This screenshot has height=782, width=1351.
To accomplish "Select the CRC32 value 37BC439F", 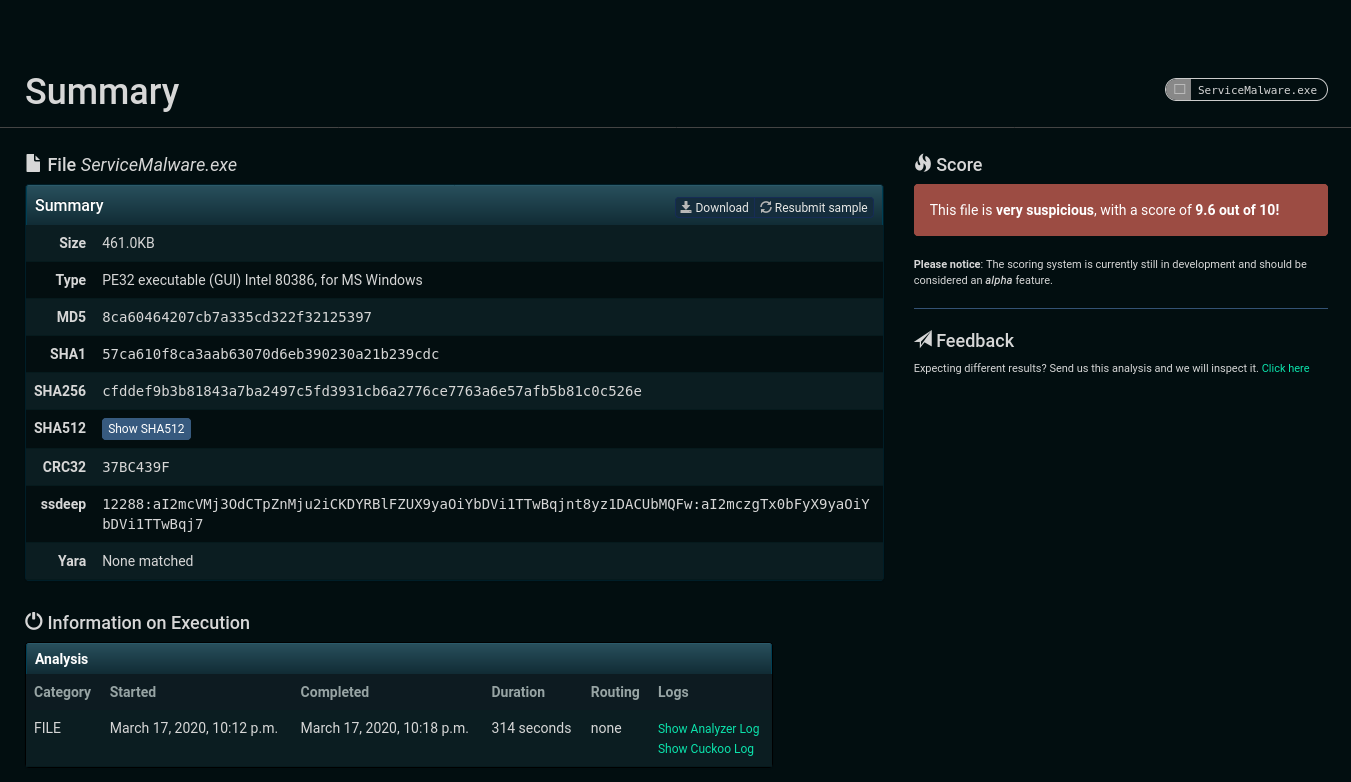I will 136,467.
